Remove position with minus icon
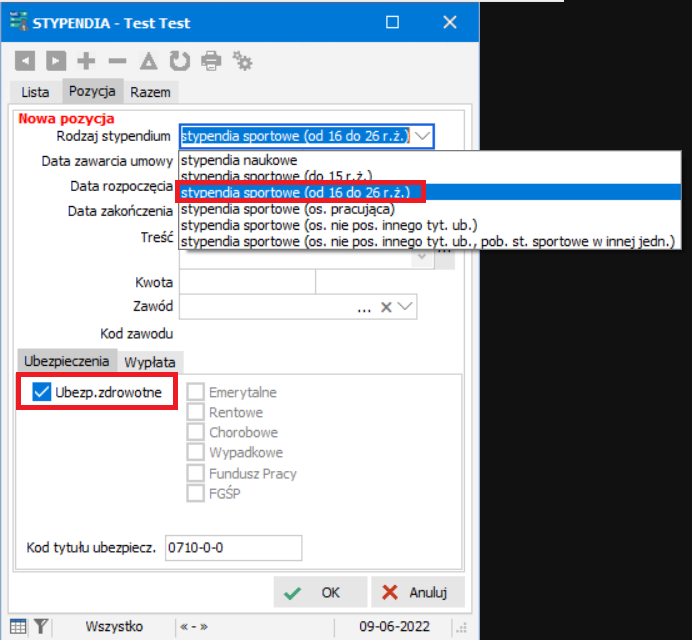 [117, 61]
